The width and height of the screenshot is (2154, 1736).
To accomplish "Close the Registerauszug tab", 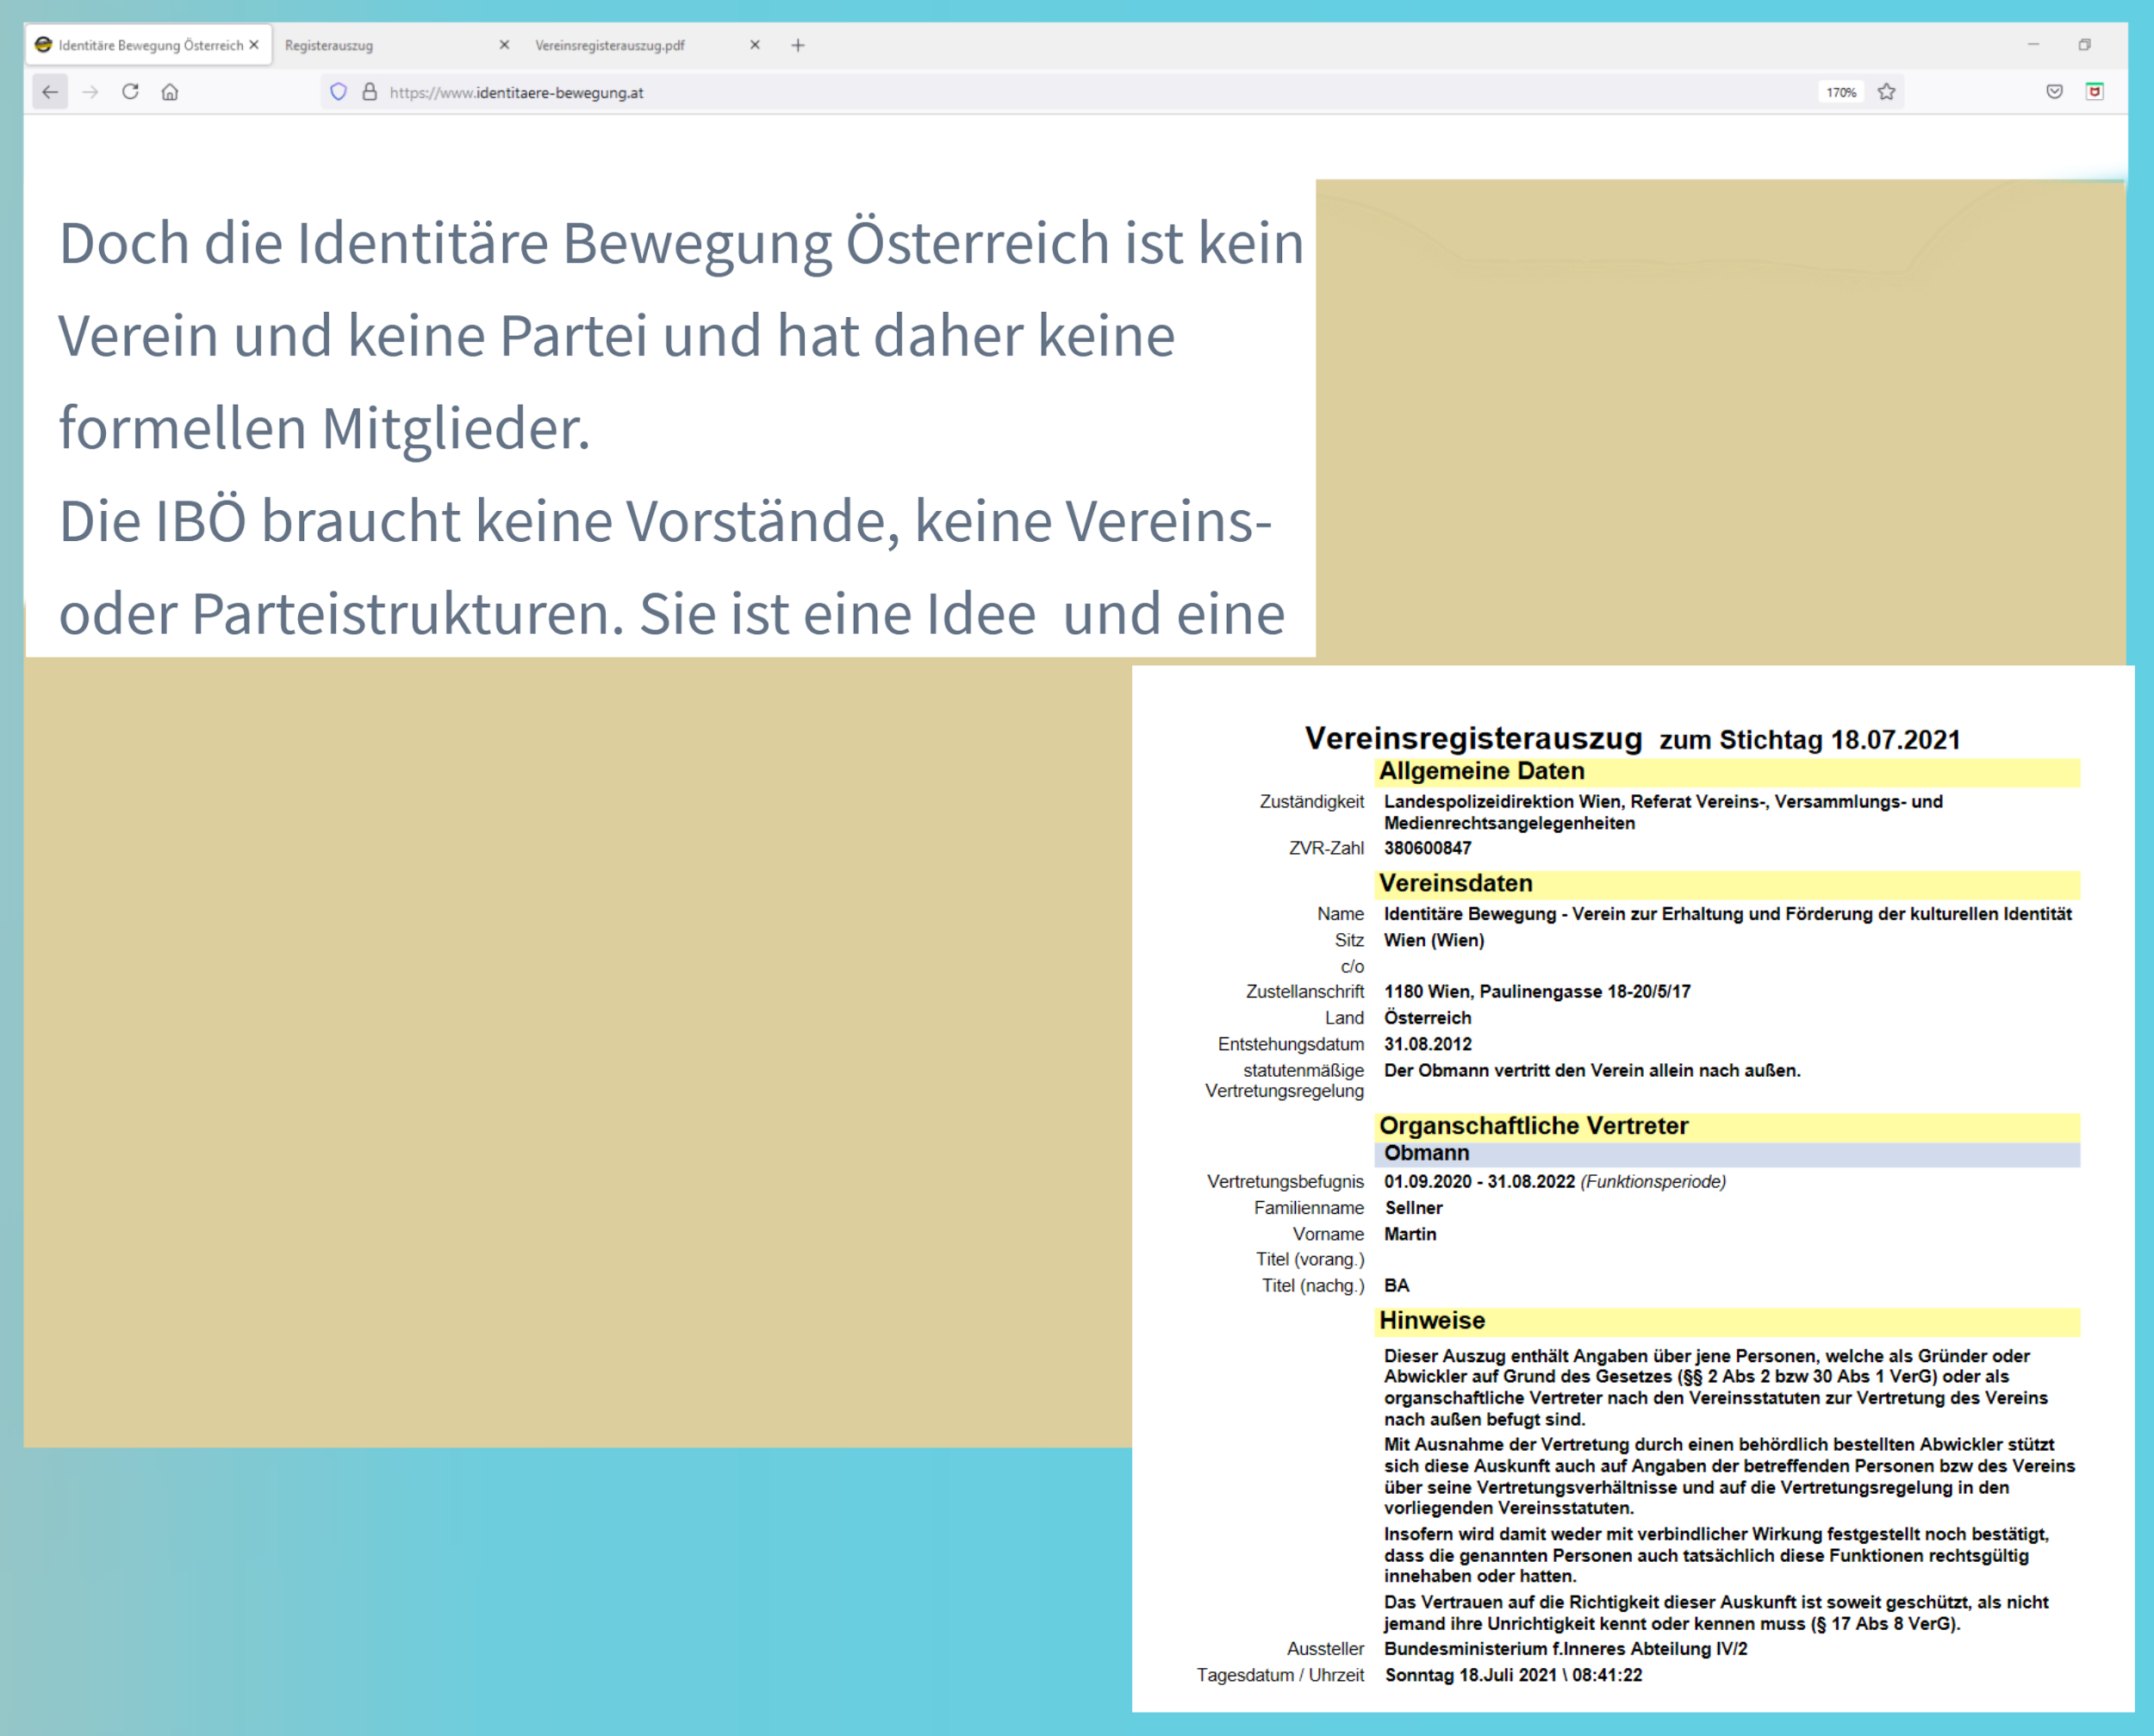I will (504, 45).
